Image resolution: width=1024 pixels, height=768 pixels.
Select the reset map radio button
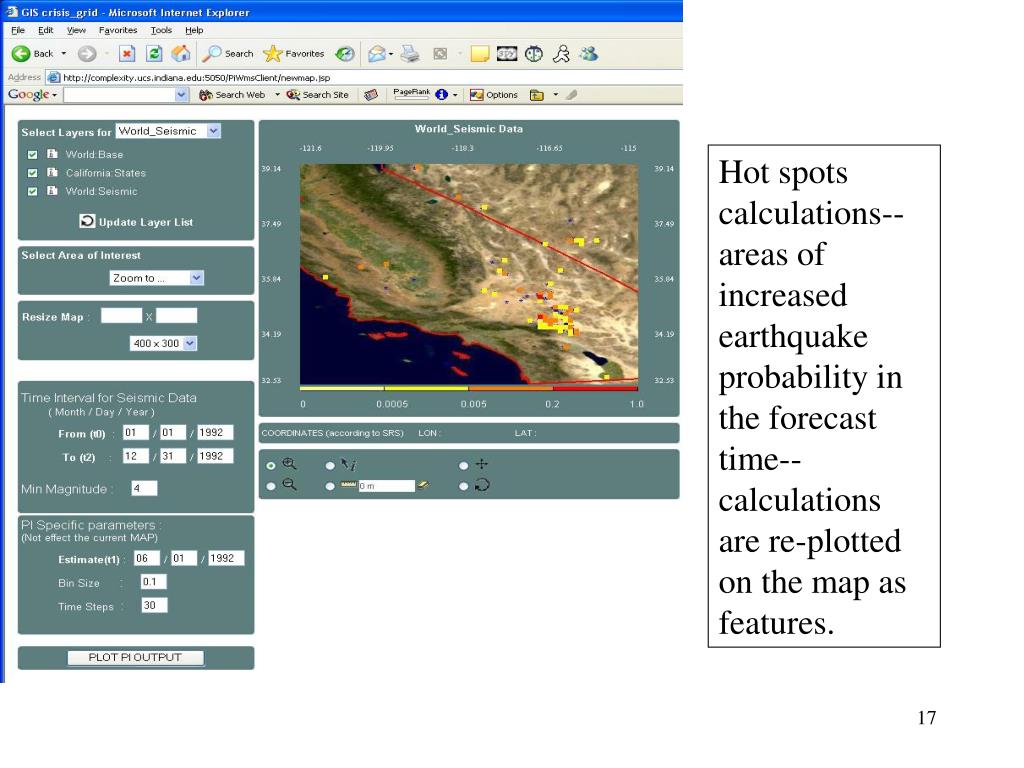coord(463,486)
